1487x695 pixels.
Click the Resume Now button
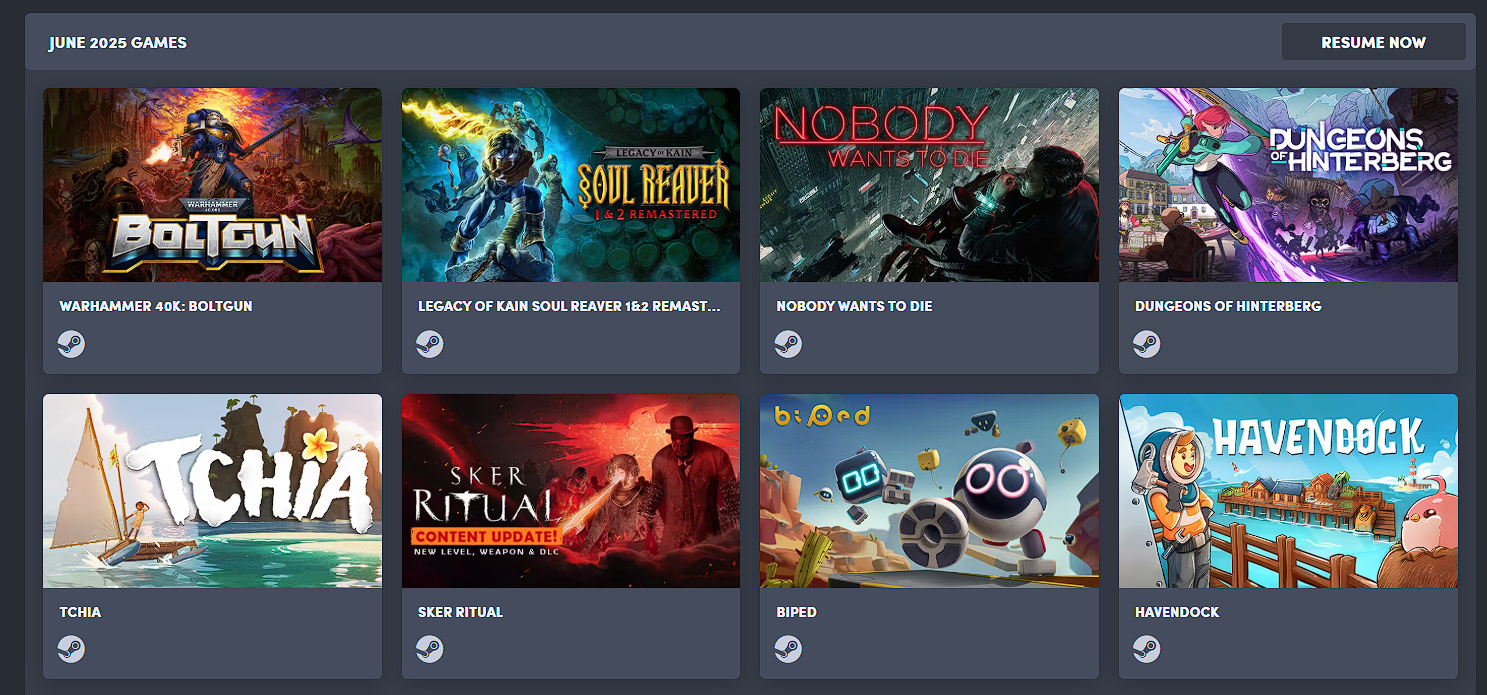point(1374,42)
